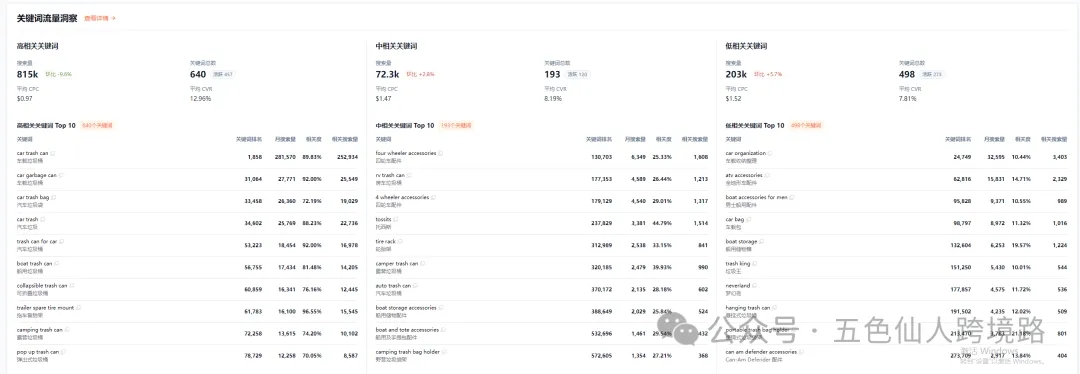Open the 640个关键词 badge
Viewport: 1080px width, 374px height.
point(97,125)
